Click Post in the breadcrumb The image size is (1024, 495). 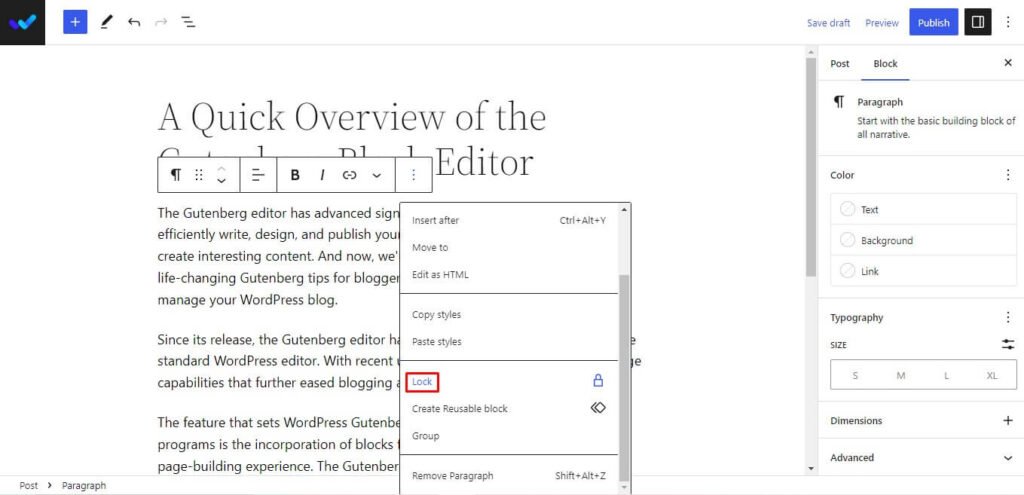click(28, 485)
